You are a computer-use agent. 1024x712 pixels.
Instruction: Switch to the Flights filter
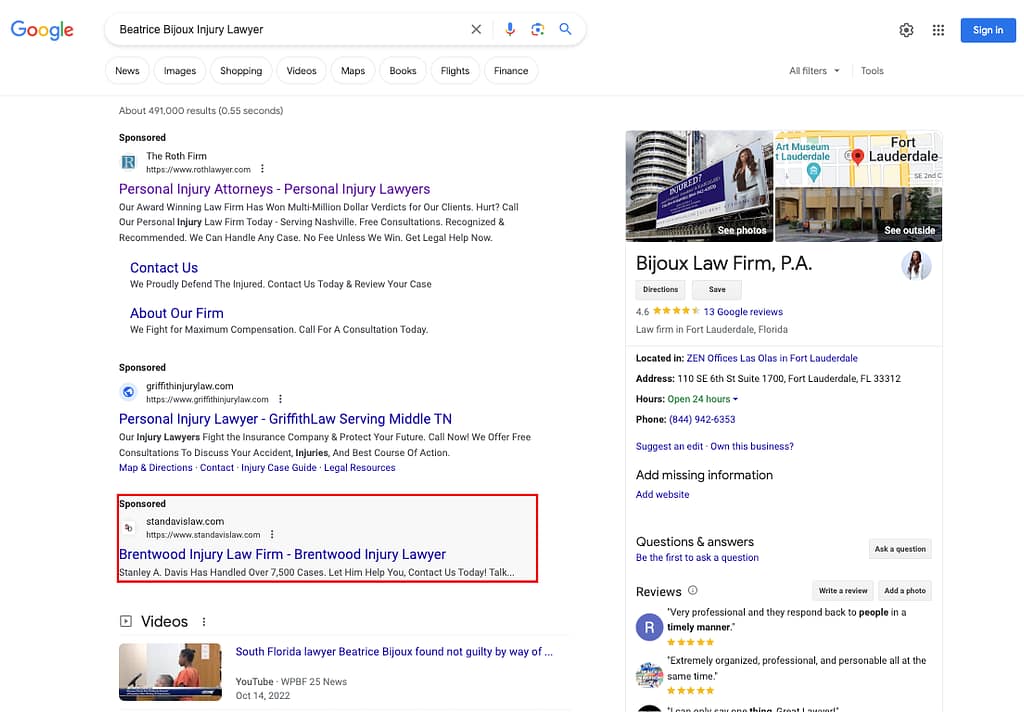click(x=455, y=71)
